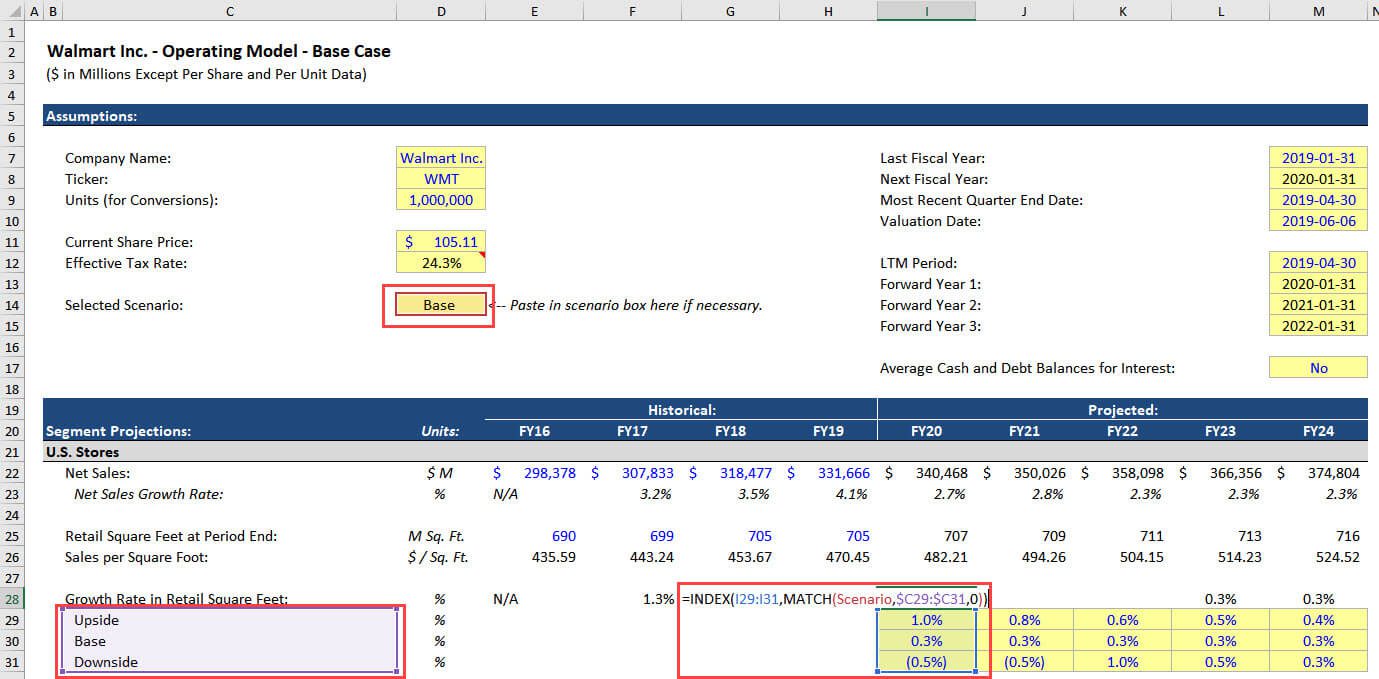Click the Last Fiscal Year date 2019-01-31

coord(1318,158)
